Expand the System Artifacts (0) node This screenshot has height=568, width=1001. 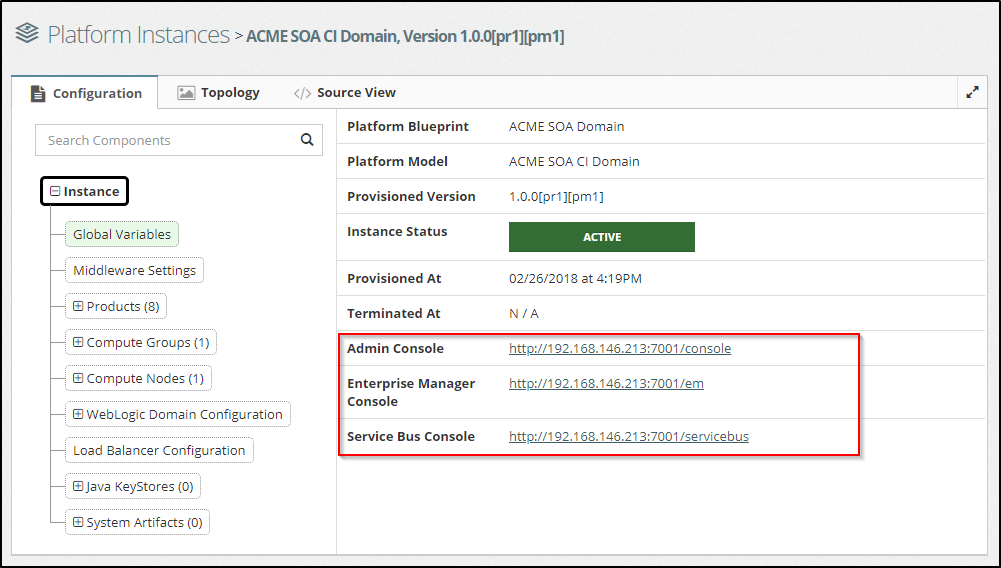[x=78, y=522]
